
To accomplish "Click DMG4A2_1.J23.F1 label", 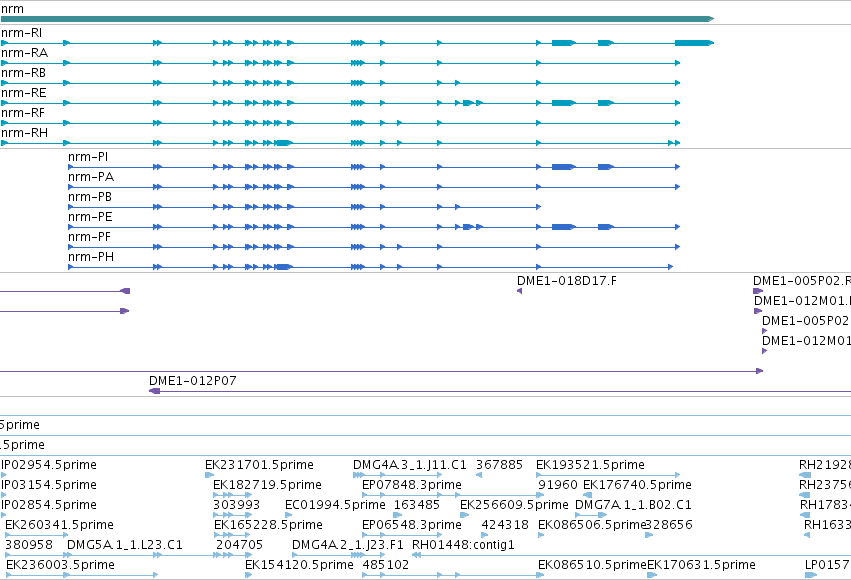I will click(x=348, y=545).
